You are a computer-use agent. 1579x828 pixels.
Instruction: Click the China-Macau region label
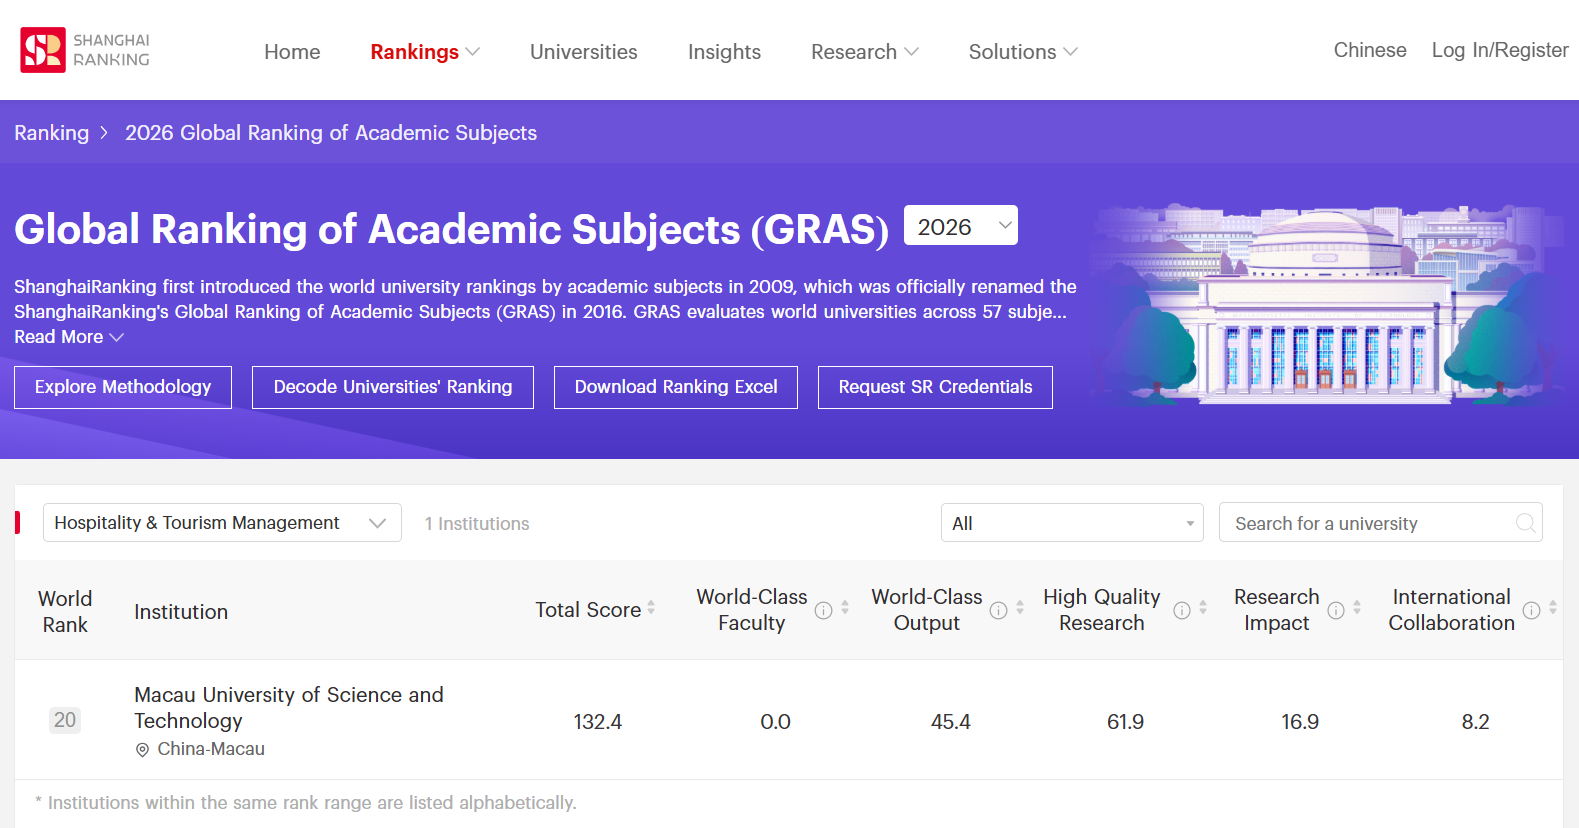point(211,749)
